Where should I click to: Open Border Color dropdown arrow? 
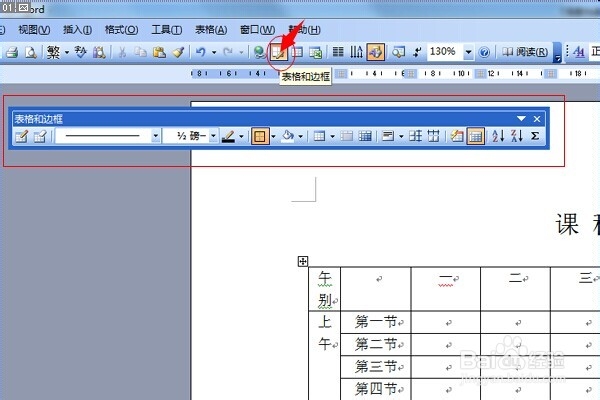(241, 136)
